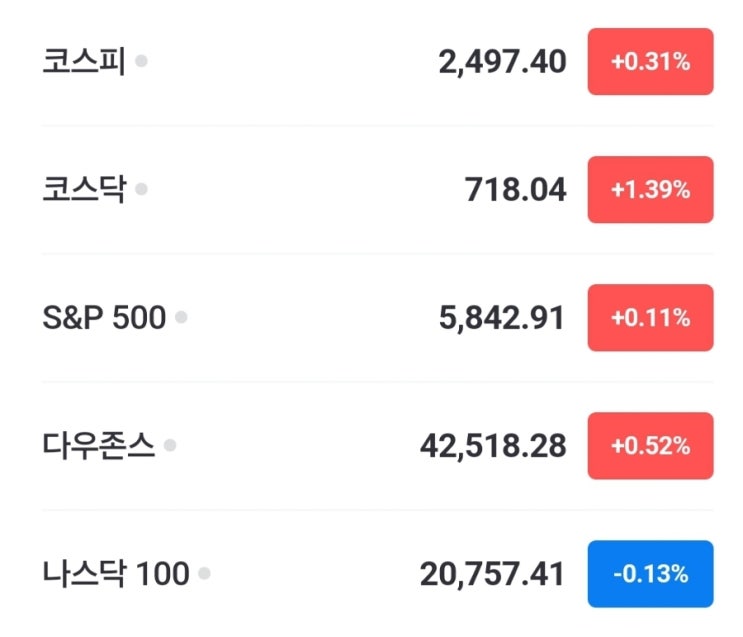Click the gray dot next to 코스닥
743x637 pixels.
(x=141, y=189)
